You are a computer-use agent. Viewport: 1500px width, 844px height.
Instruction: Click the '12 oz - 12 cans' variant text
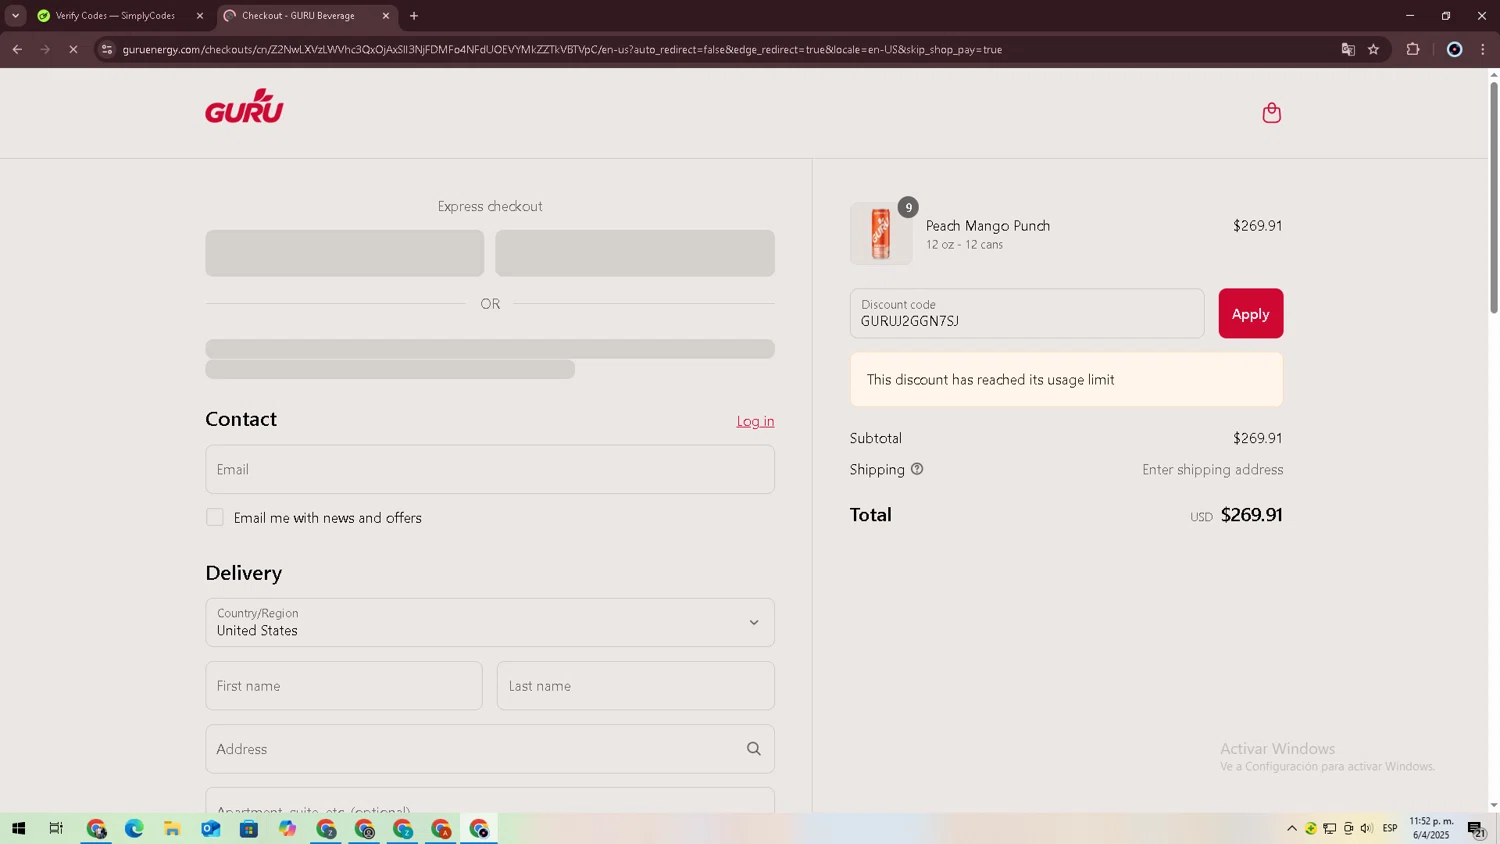click(x=964, y=245)
